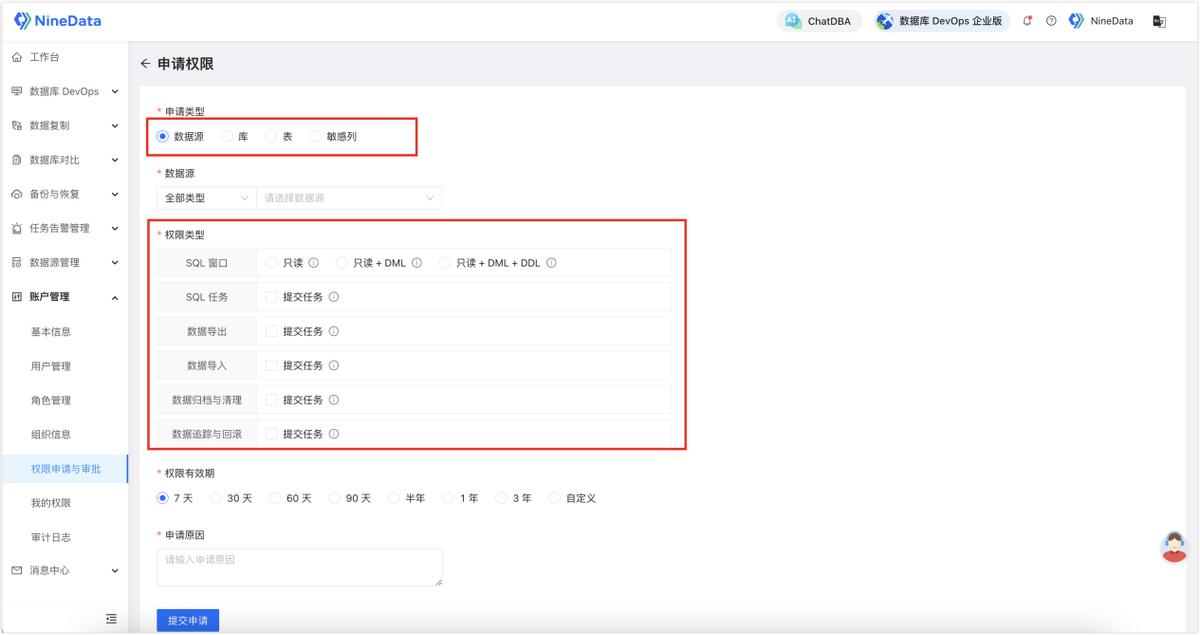Expand 数据库 DevOps sidebar menu
1200x635 pixels.
pos(115,92)
